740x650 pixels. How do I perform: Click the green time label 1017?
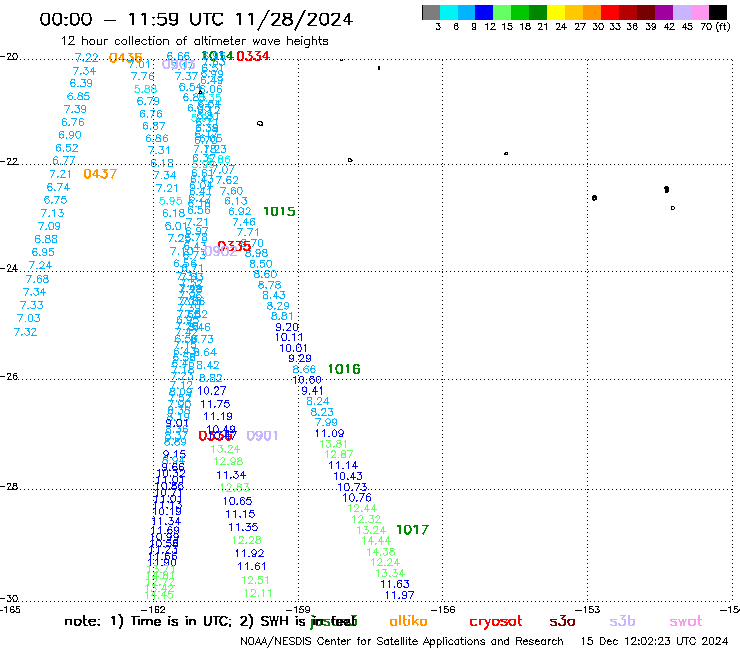coord(412,530)
